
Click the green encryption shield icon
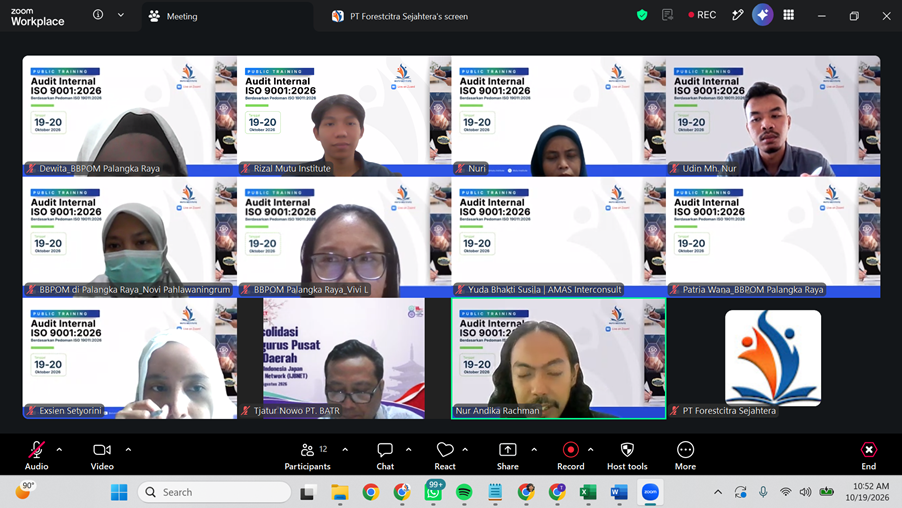pos(642,15)
